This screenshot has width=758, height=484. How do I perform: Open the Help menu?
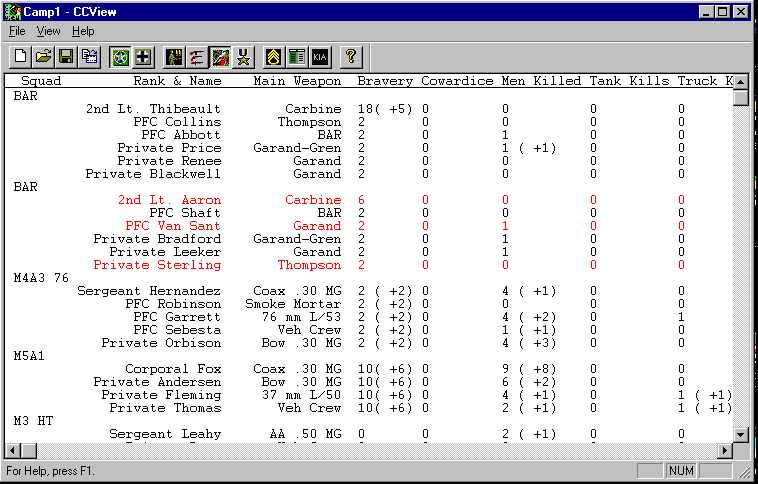click(x=83, y=31)
